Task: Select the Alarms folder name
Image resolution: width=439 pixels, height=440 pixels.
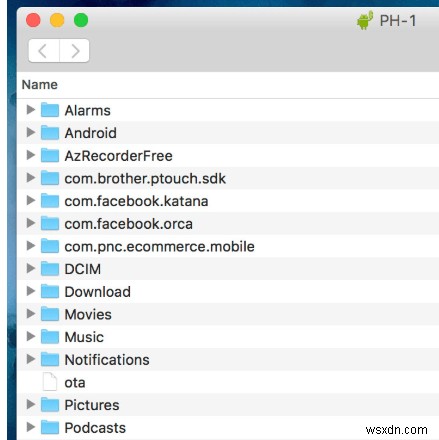Action: [87, 111]
